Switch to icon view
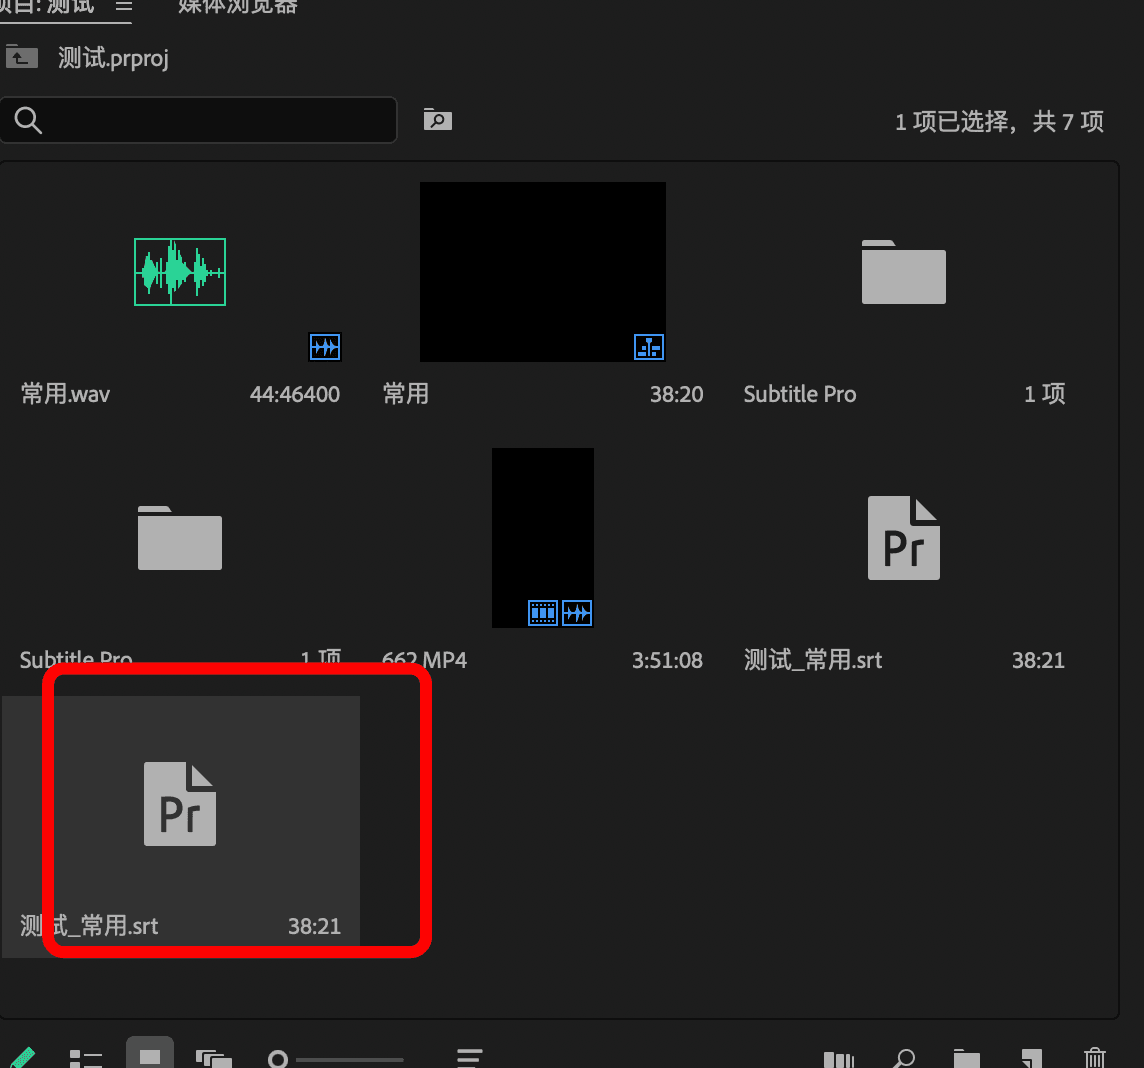Image resolution: width=1144 pixels, height=1068 pixels. point(150,1057)
